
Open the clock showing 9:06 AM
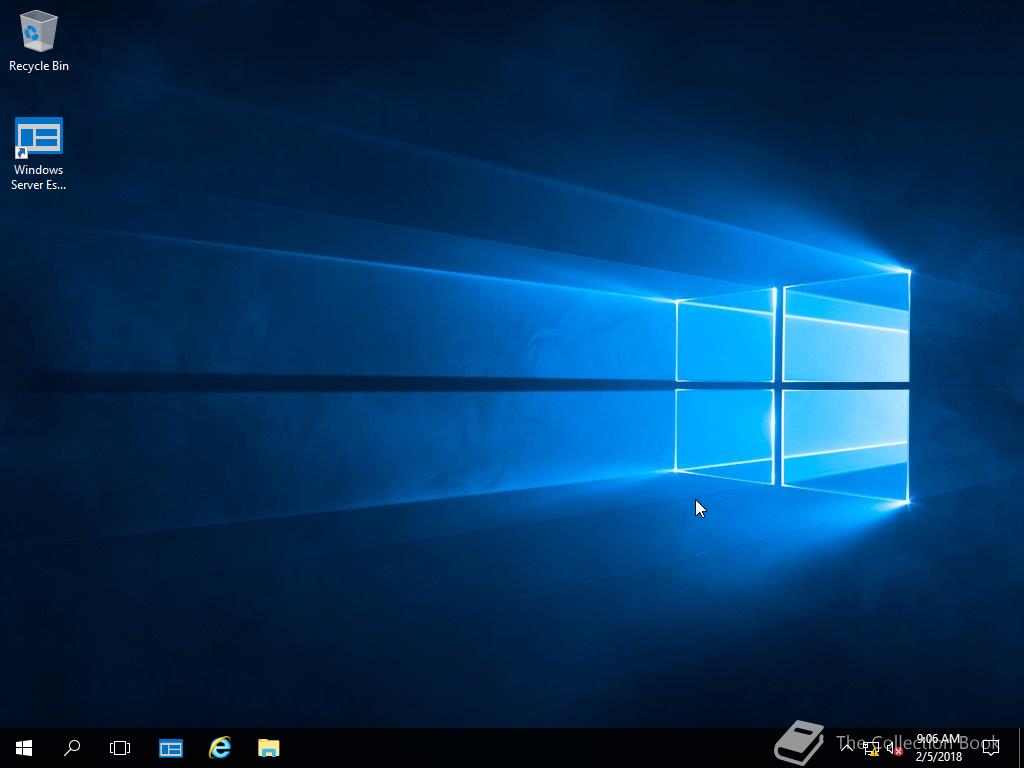[939, 748]
